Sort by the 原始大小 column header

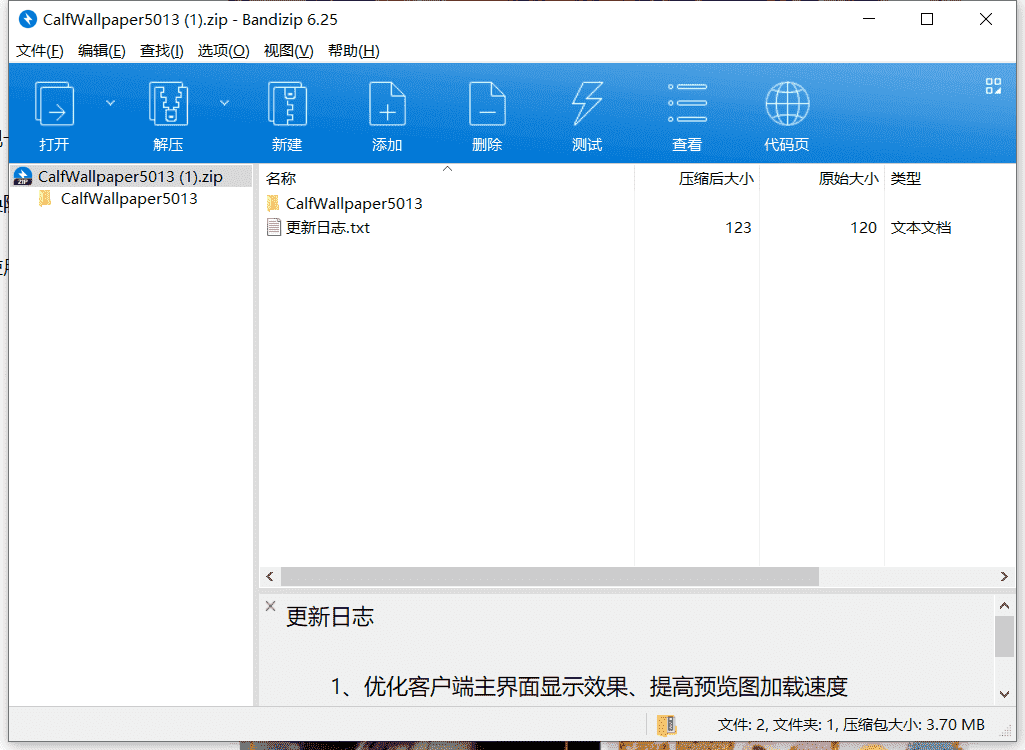[x=848, y=179]
